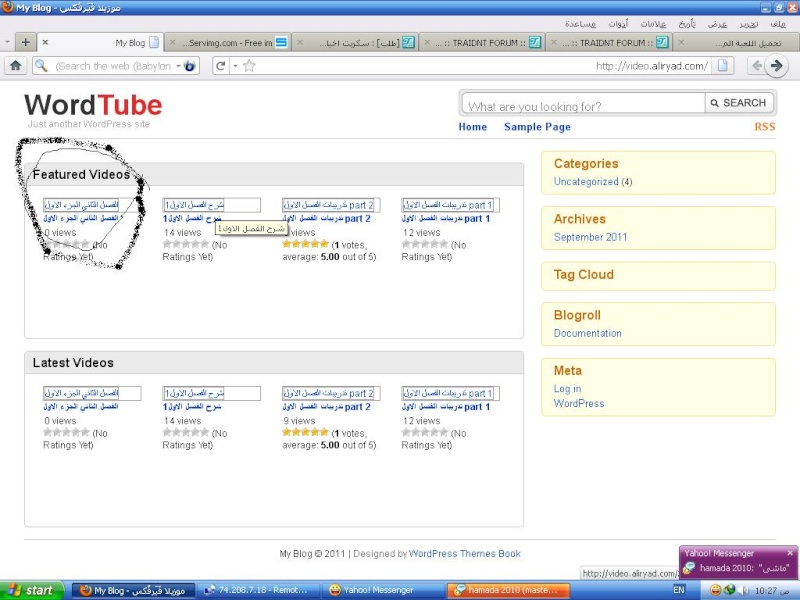
Task: Open the تأريخ menu
Action: 687,23
